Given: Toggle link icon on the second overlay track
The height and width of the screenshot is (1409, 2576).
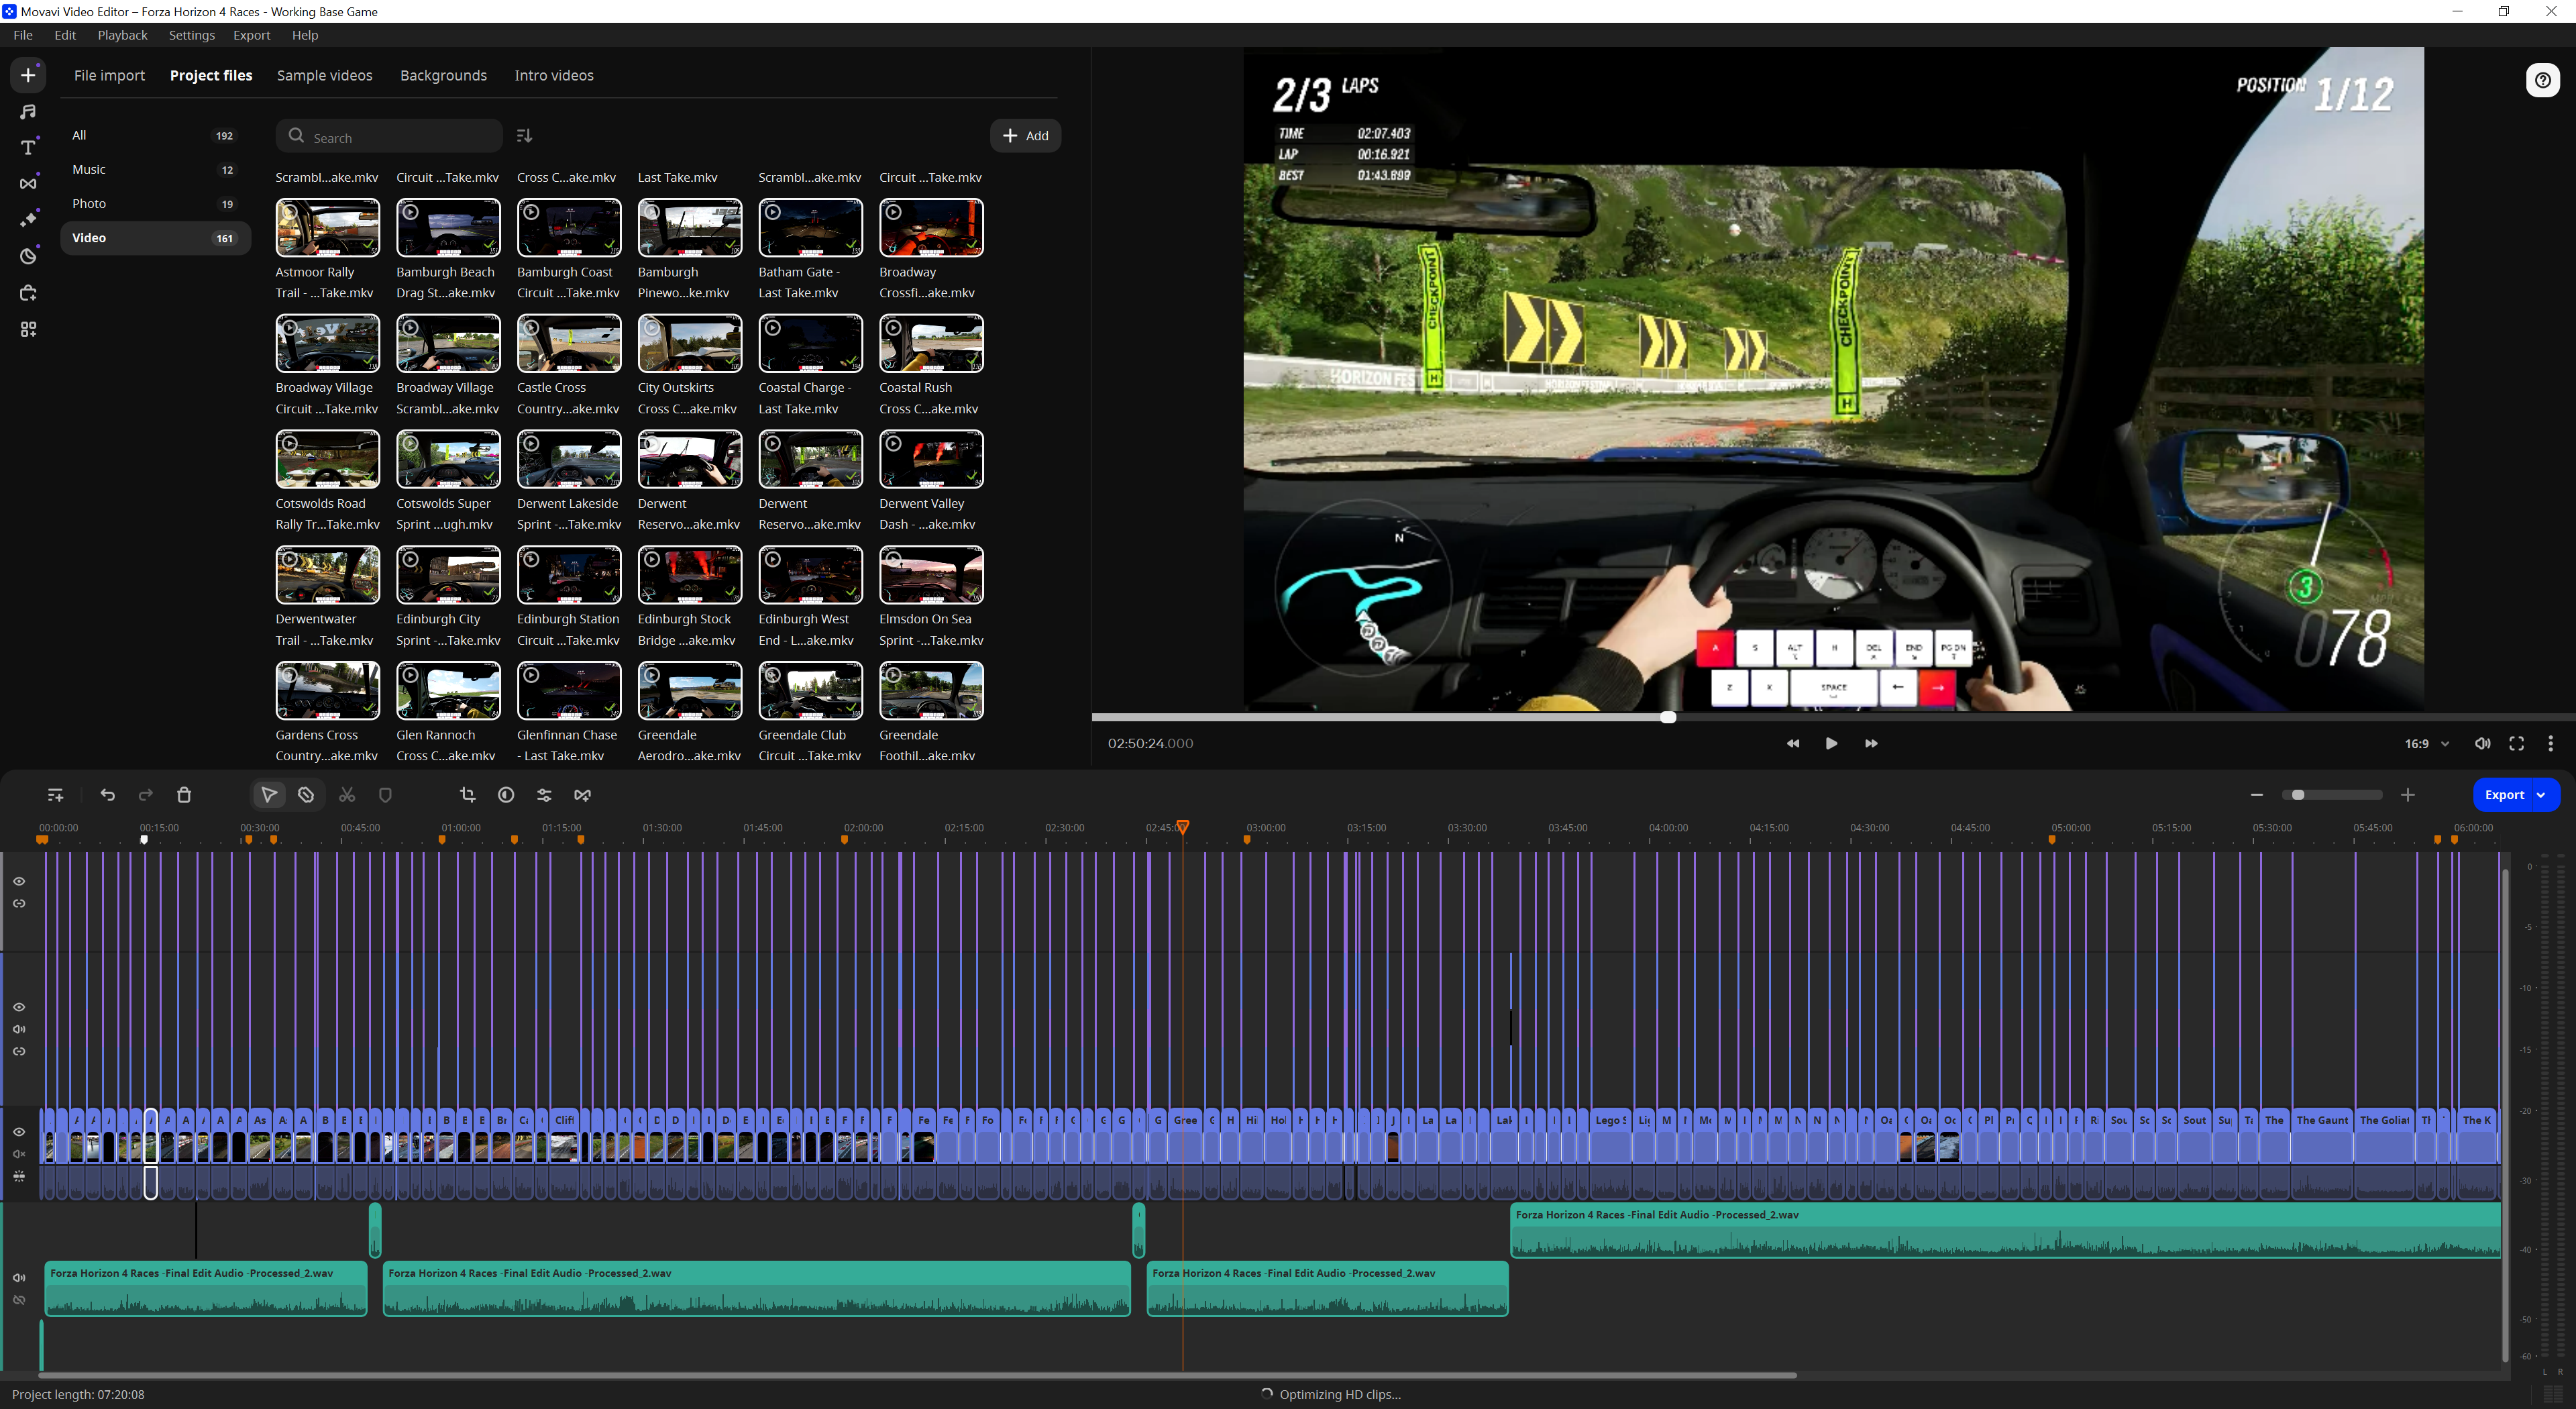Looking at the screenshot, I should [x=19, y=1051].
